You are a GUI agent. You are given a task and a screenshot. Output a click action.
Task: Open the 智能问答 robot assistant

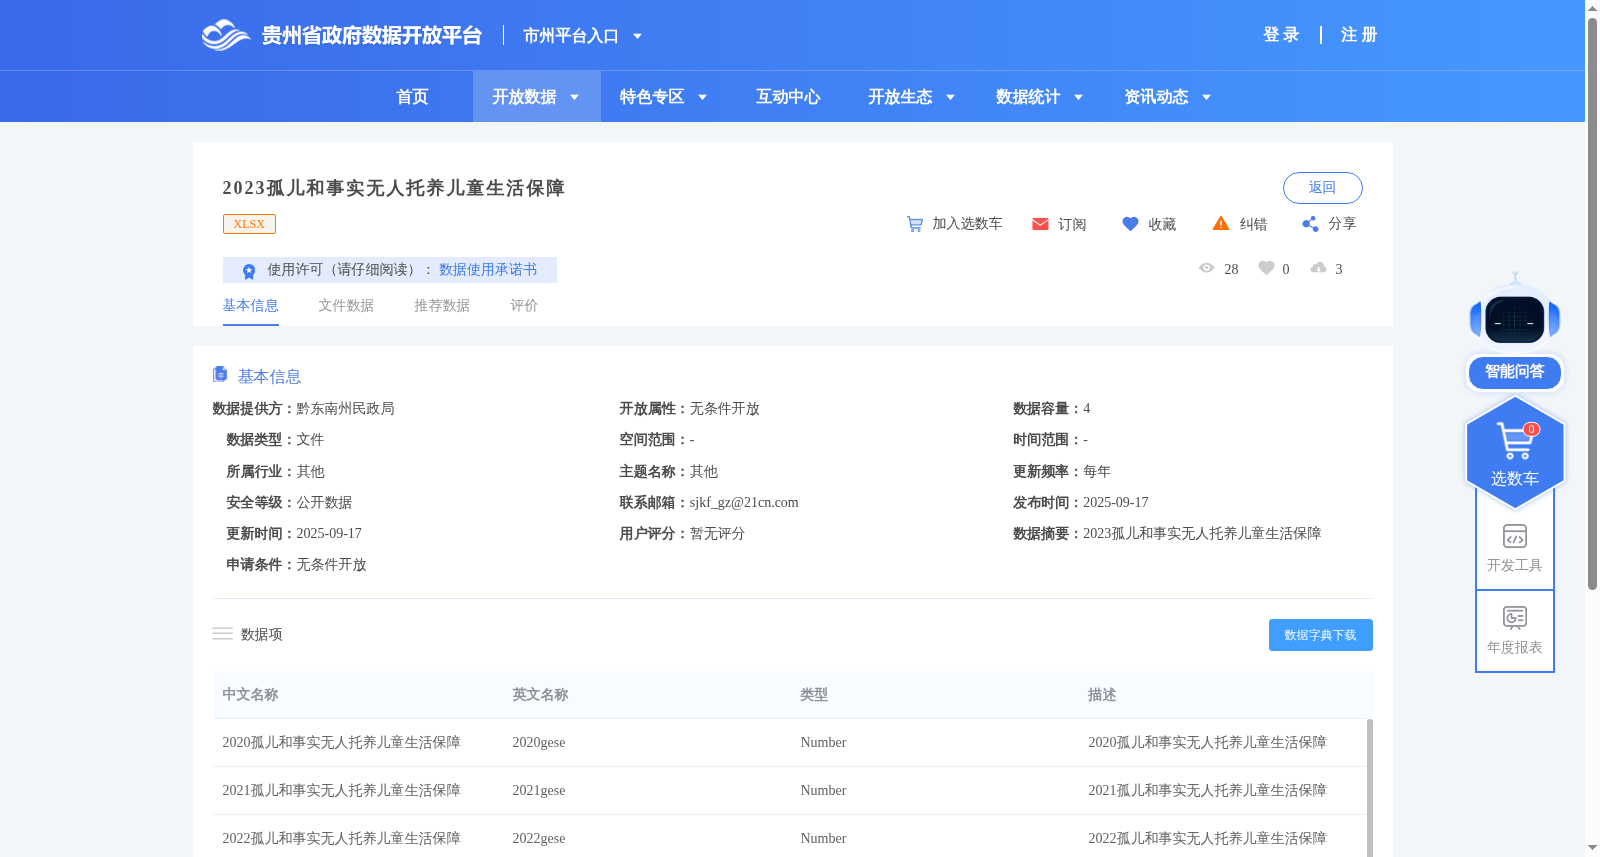click(x=1515, y=330)
